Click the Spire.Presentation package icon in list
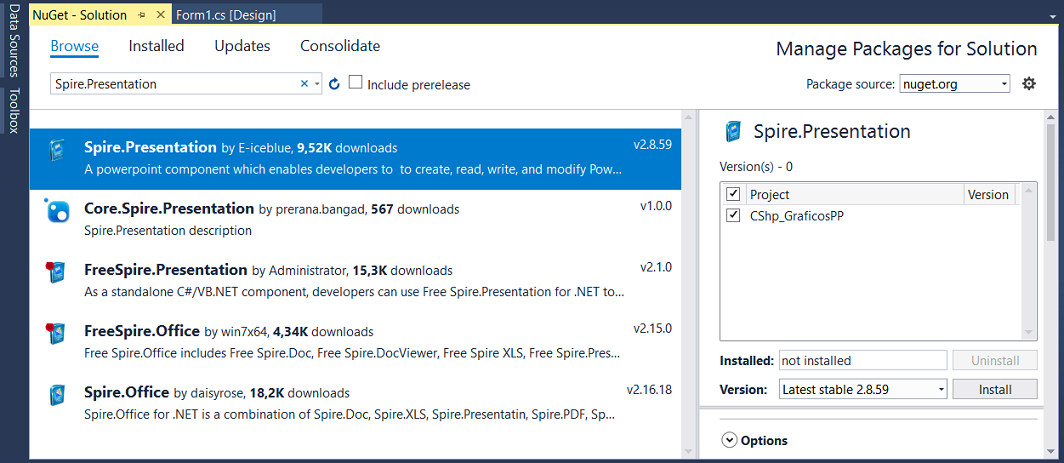The height and width of the screenshot is (463, 1064). tap(57, 152)
